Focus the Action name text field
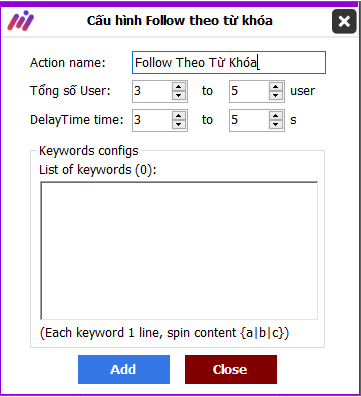The width and height of the screenshot is (361, 397). tap(229, 62)
